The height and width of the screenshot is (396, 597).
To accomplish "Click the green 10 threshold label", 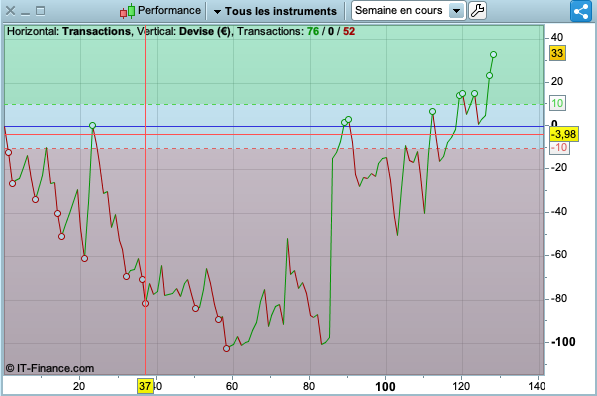I will [557, 103].
